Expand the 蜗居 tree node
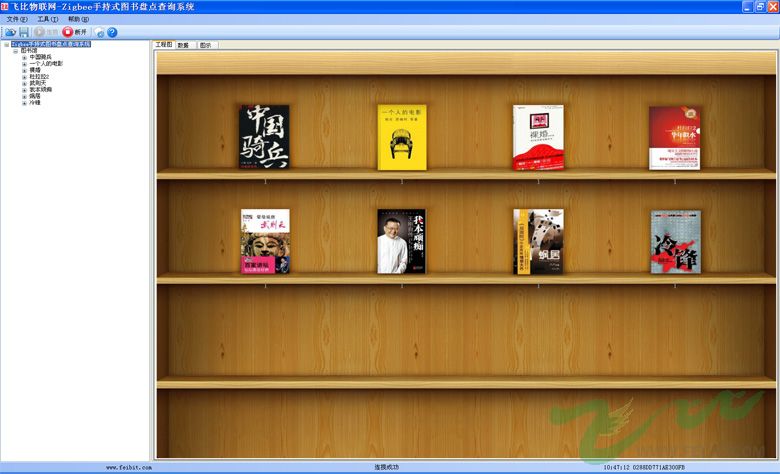Image resolution: width=780 pixels, height=474 pixels. coord(24,96)
